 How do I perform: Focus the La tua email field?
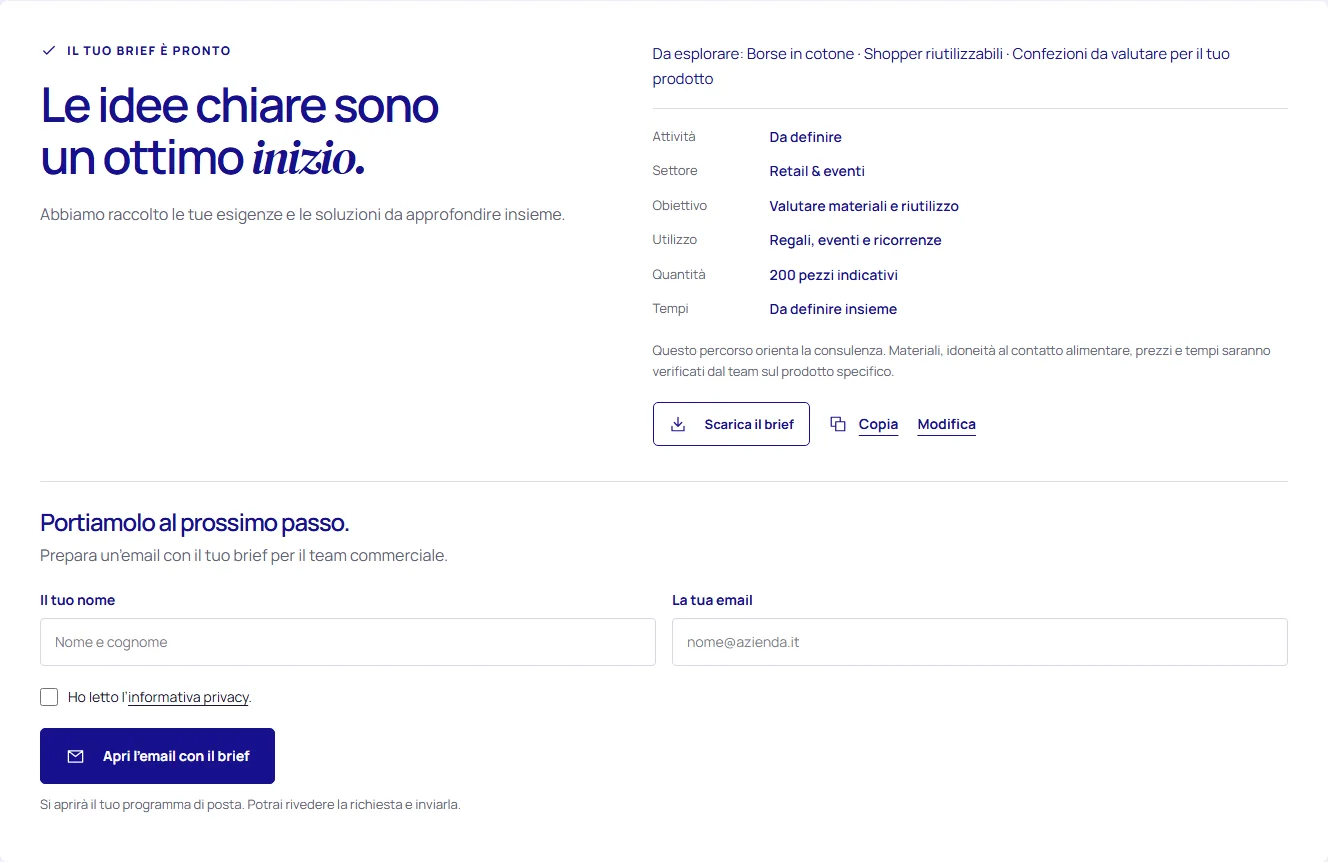click(x=980, y=642)
